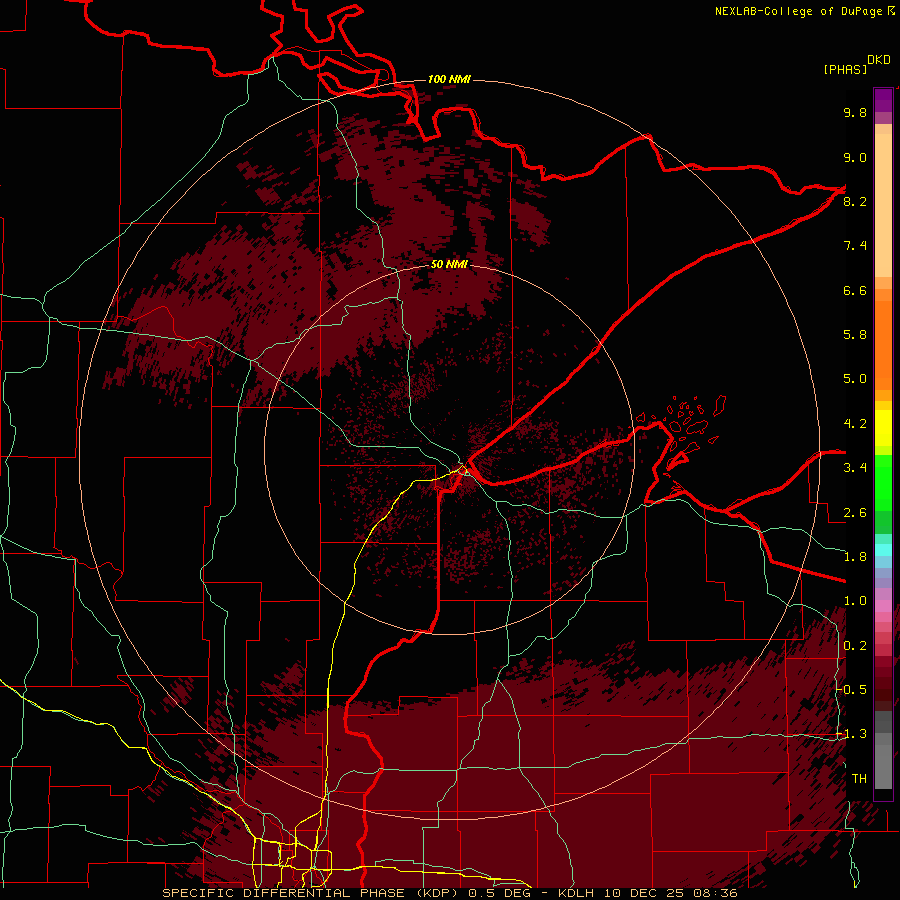The height and width of the screenshot is (900, 900).
Task: Click the TH threshold label
Action: point(859,779)
